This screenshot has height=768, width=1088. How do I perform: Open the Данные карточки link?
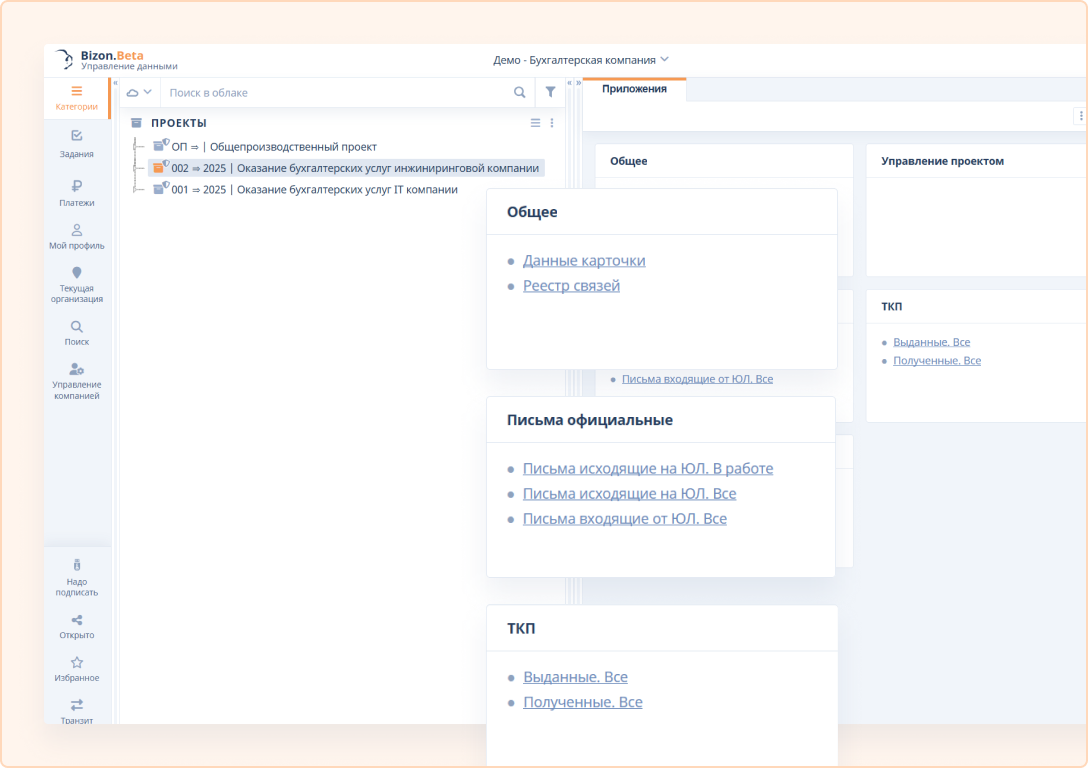pyautogui.click(x=584, y=261)
